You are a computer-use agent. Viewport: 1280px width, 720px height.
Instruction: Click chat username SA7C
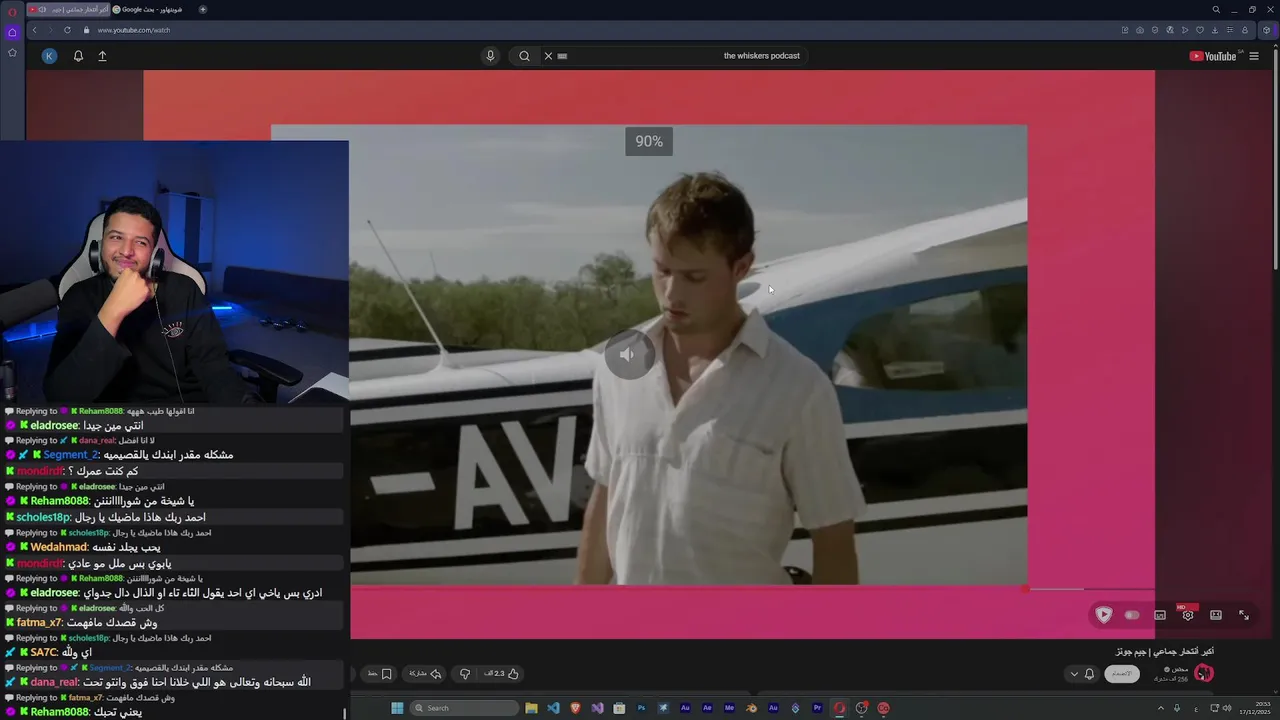coord(44,653)
